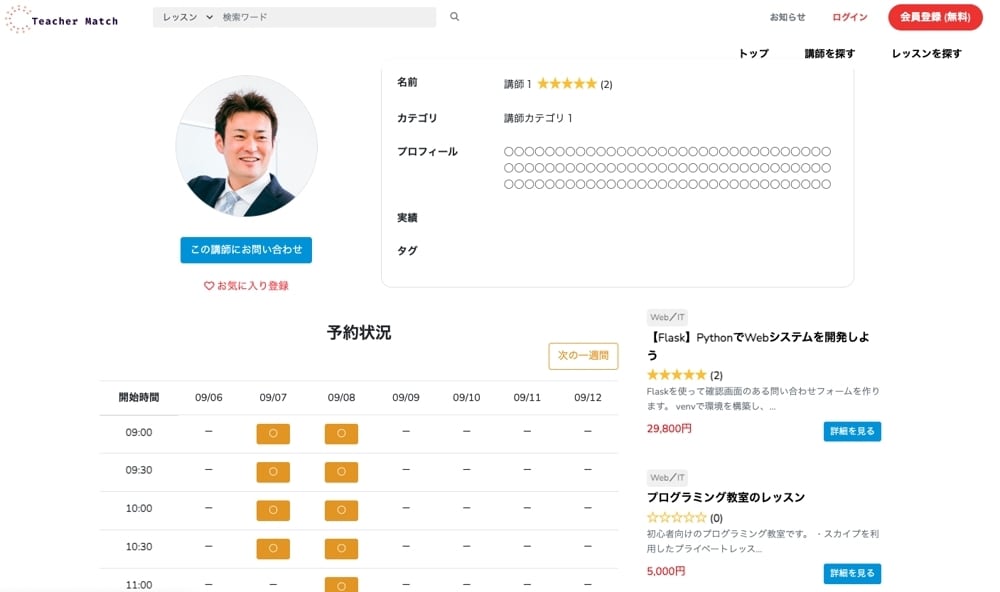Screen dimensions: 1000x592
Task: Click the 09/09 date column header
Action: (406, 397)
